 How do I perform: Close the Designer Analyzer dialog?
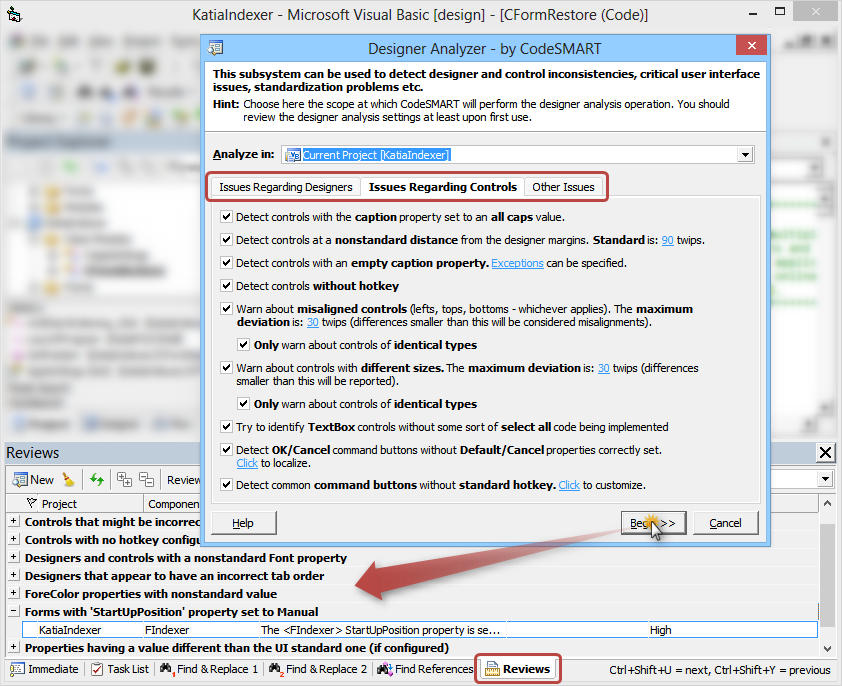click(751, 46)
